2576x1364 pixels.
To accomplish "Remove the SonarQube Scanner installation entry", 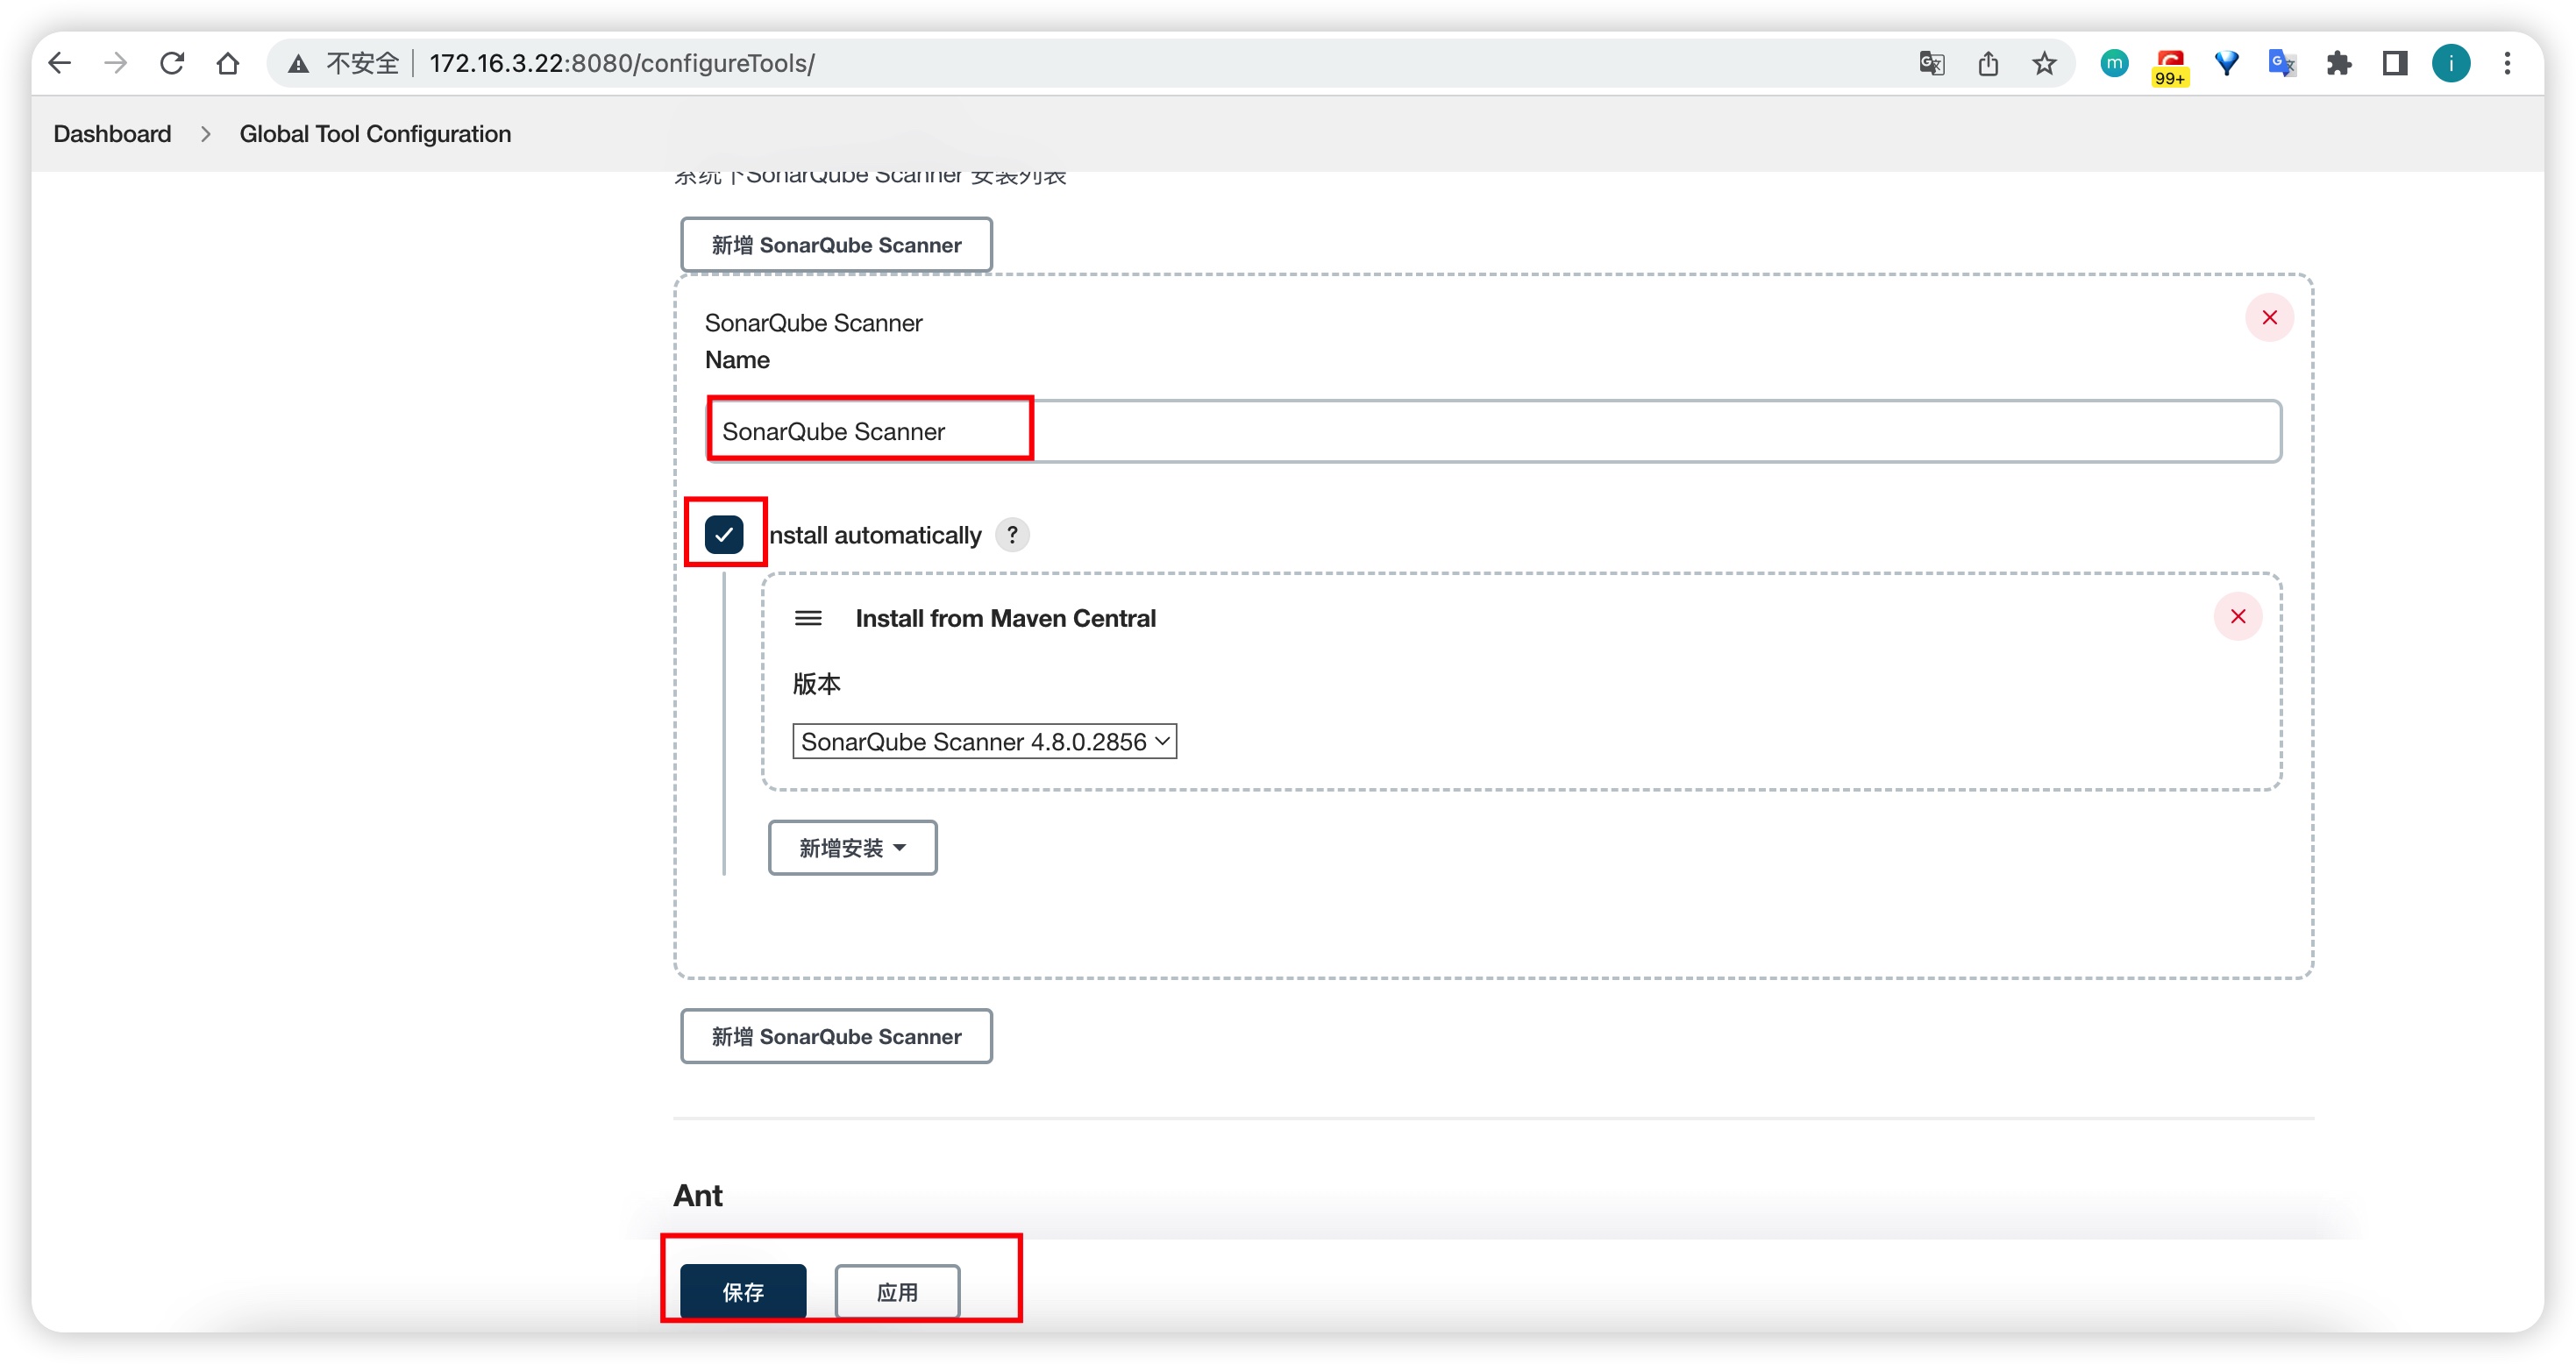I will [x=2269, y=317].
